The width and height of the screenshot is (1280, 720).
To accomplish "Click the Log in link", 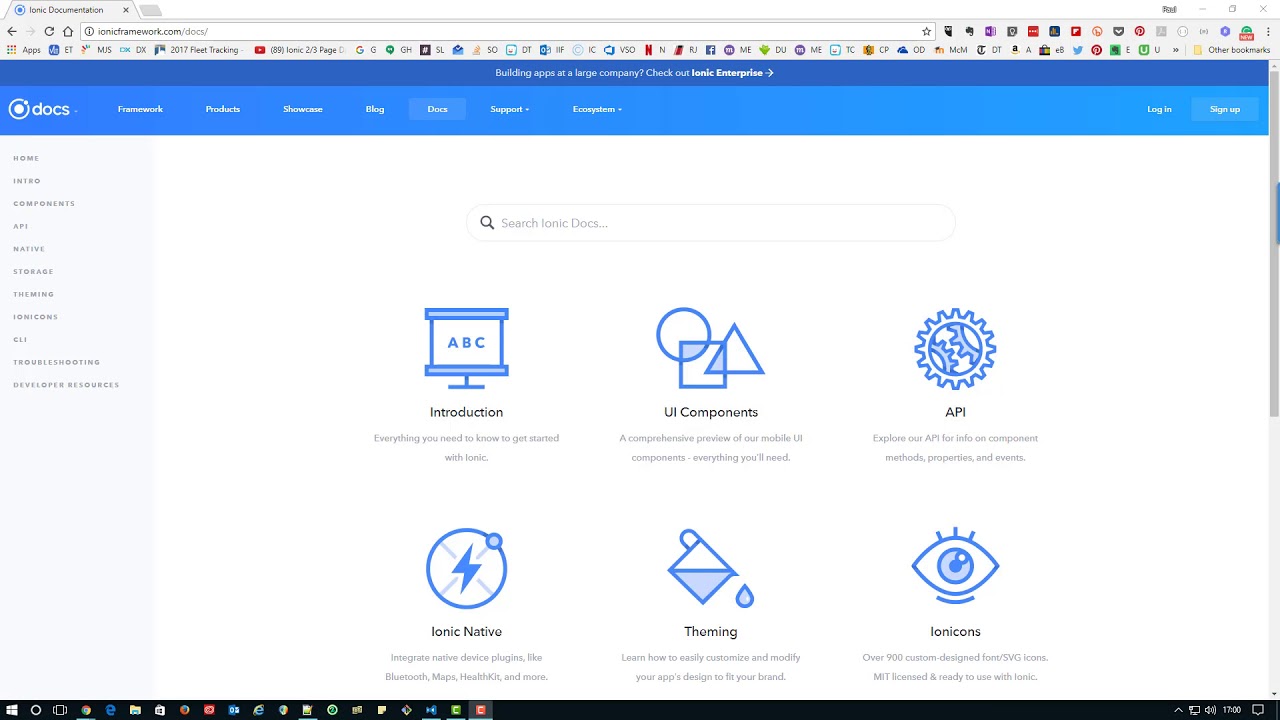I will tap(1159, 109).
